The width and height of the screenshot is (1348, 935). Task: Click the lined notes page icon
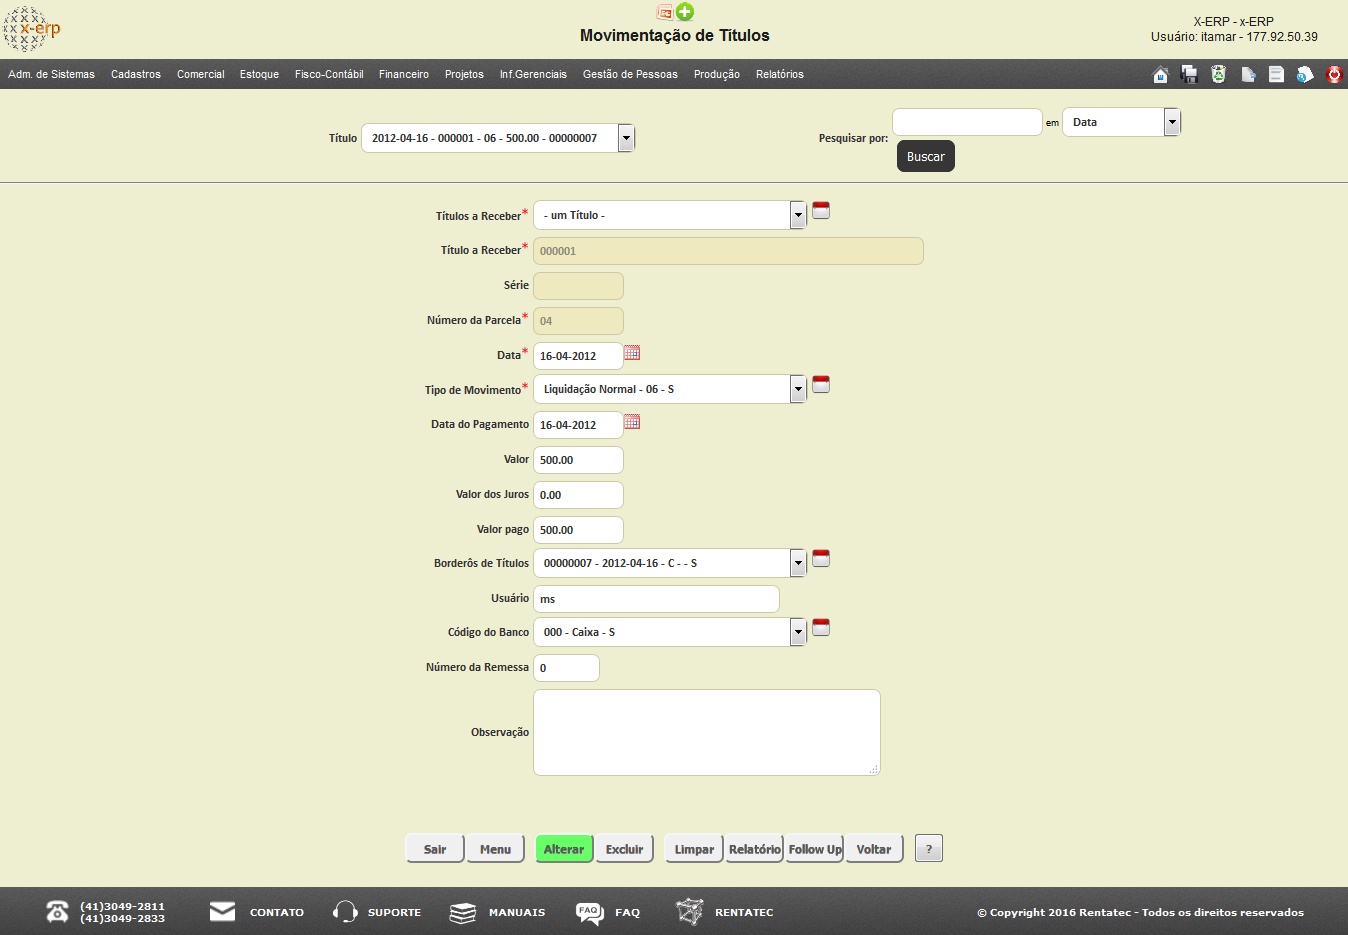(1276, 74)
